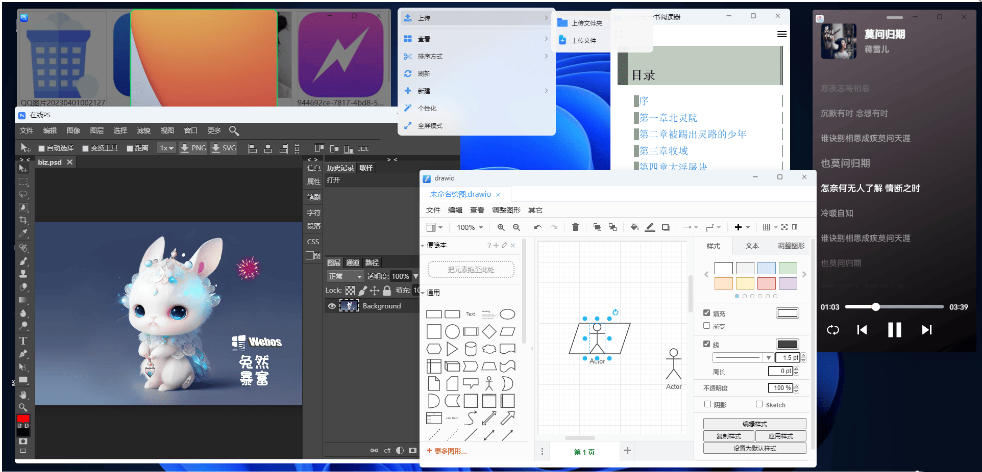Switch to the text tab in drawio format panel

tap(752, 246)
